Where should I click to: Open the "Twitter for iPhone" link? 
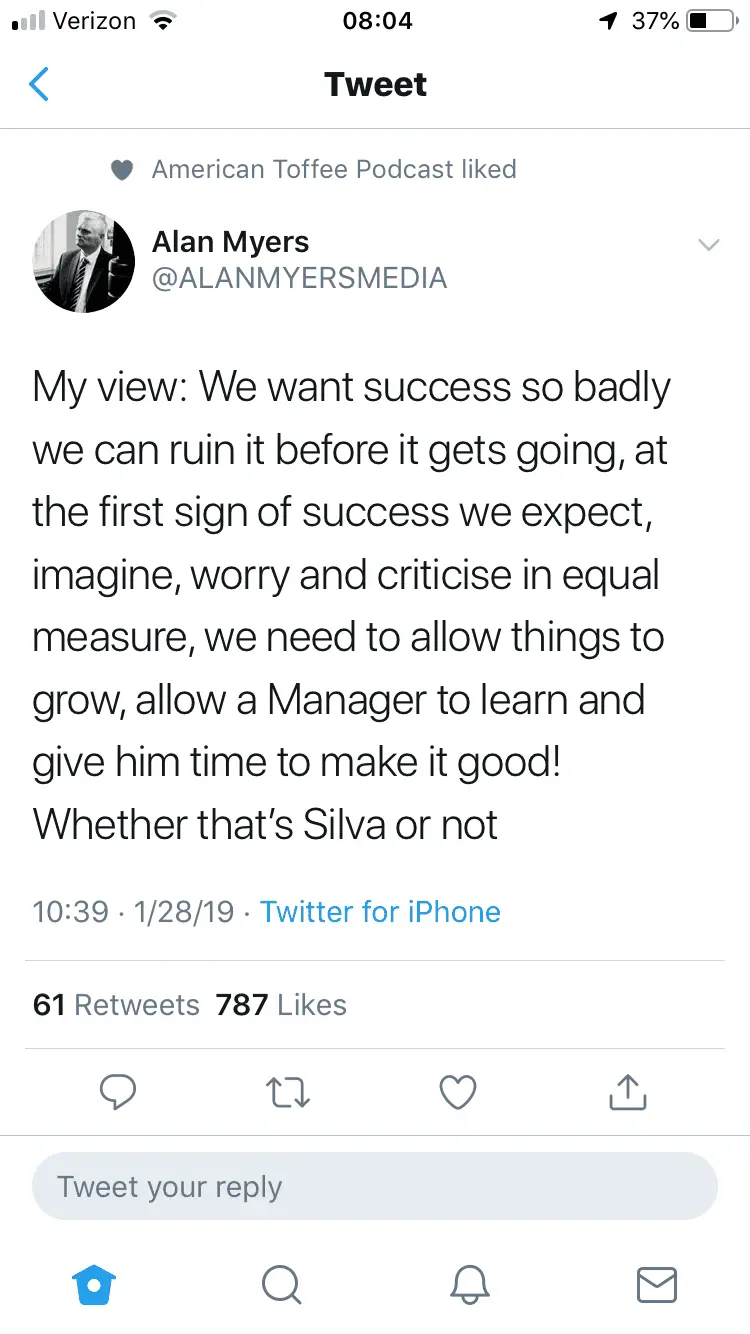click(x=380, y=912)
